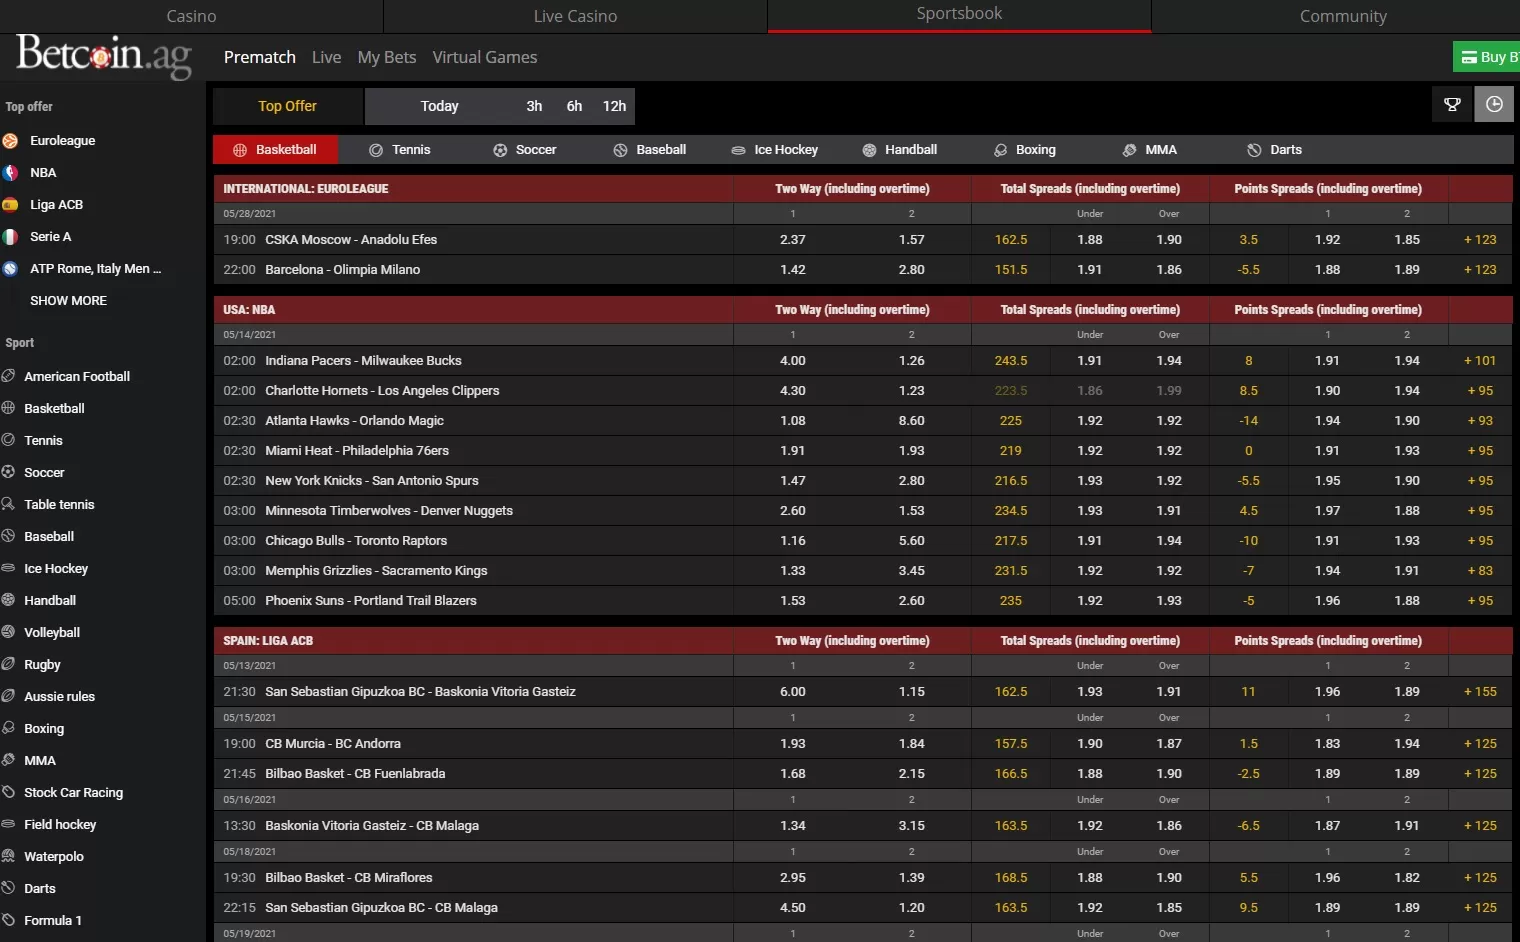Viewport: 1520px width, 942px height.
Task: Click the Soccer ball icon in sport tabs
Action: coord(500,150)
